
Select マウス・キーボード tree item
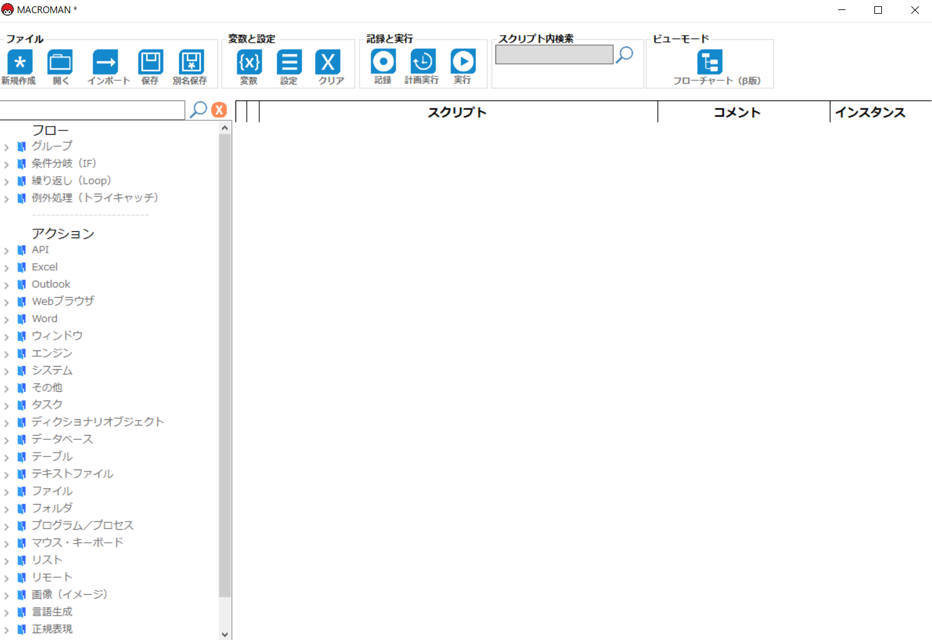pos(78,543)
